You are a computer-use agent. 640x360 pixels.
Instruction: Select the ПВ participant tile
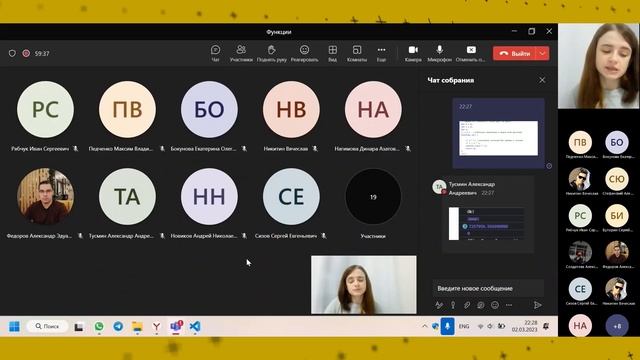coord(127,109)
